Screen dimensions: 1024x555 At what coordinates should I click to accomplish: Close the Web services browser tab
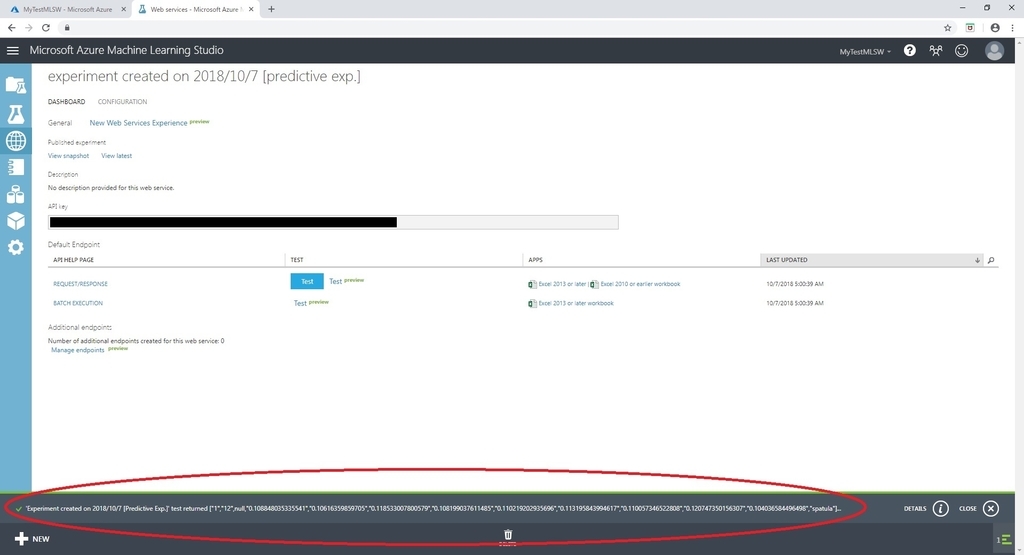pos(251,9)
